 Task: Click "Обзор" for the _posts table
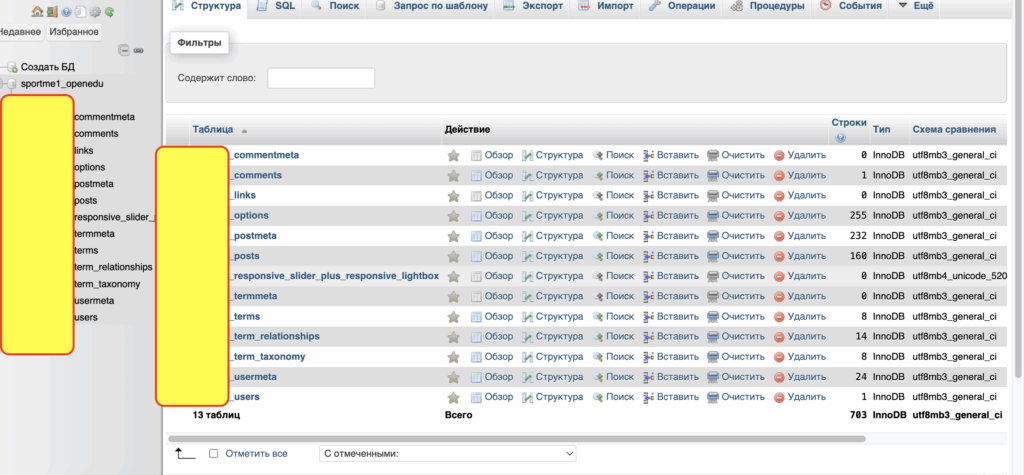[x=491, y=256]
